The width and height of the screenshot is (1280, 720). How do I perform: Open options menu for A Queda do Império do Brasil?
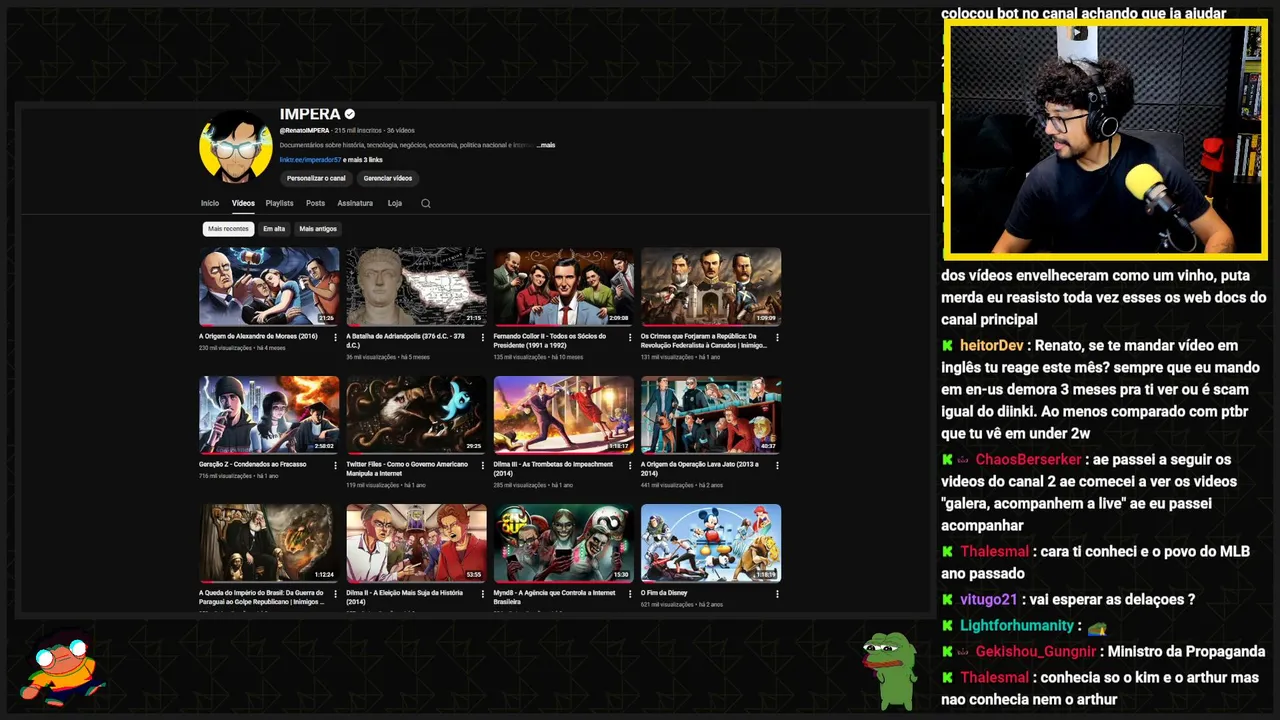pos(335,593)
